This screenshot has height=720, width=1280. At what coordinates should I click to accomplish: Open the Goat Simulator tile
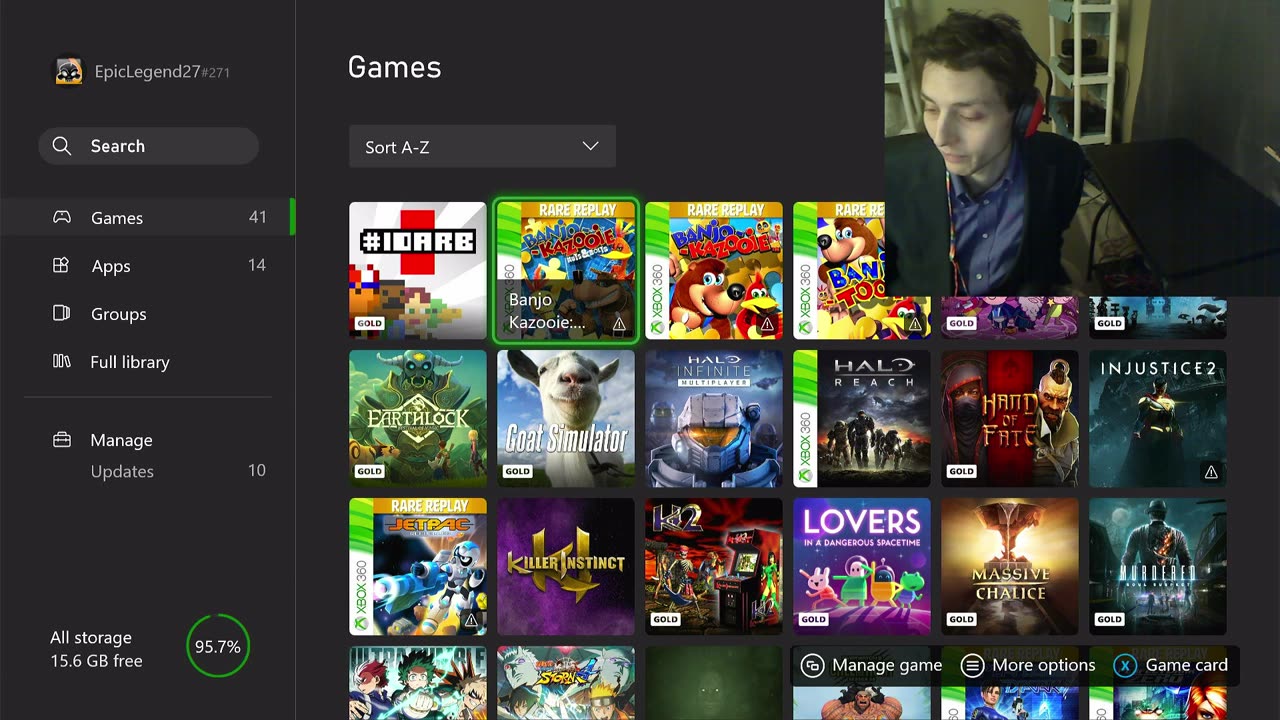566,419
